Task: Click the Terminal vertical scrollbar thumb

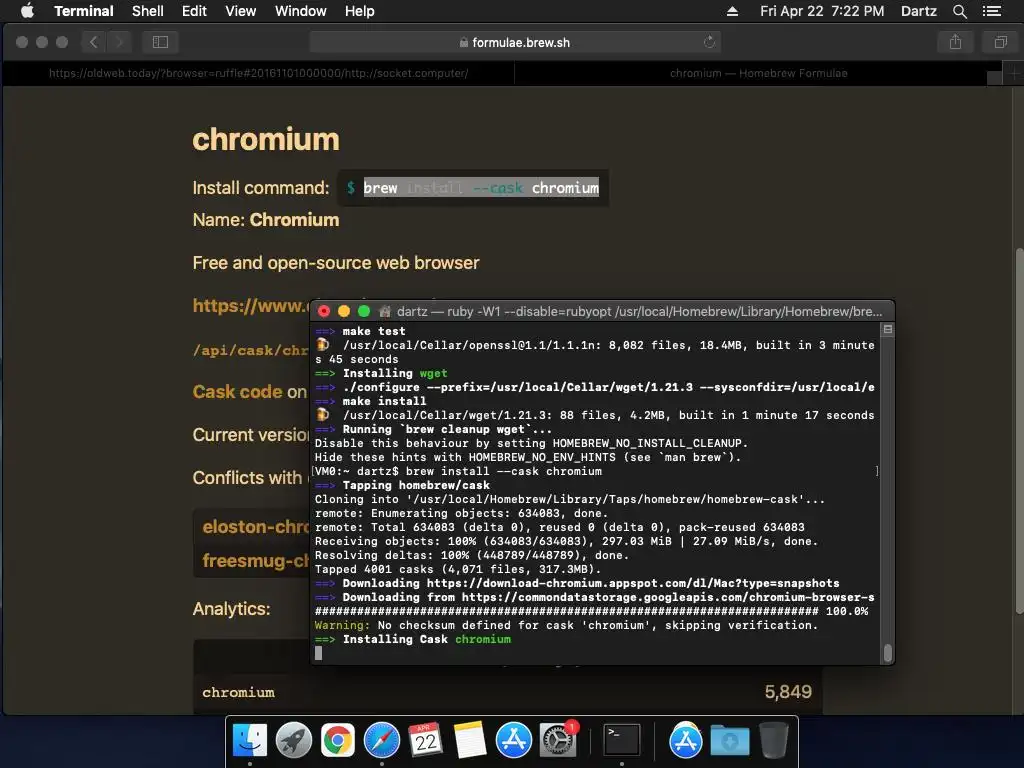Action: 888,653
